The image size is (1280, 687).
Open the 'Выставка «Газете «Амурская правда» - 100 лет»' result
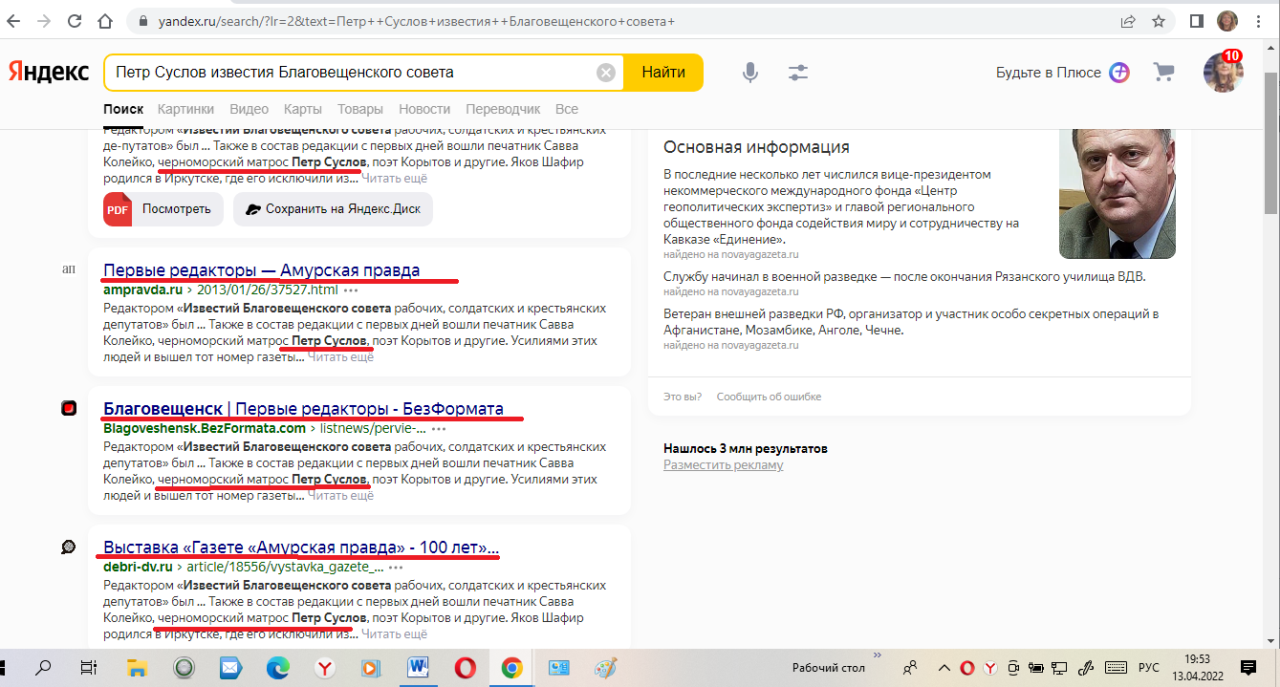[x=301, y=548]
